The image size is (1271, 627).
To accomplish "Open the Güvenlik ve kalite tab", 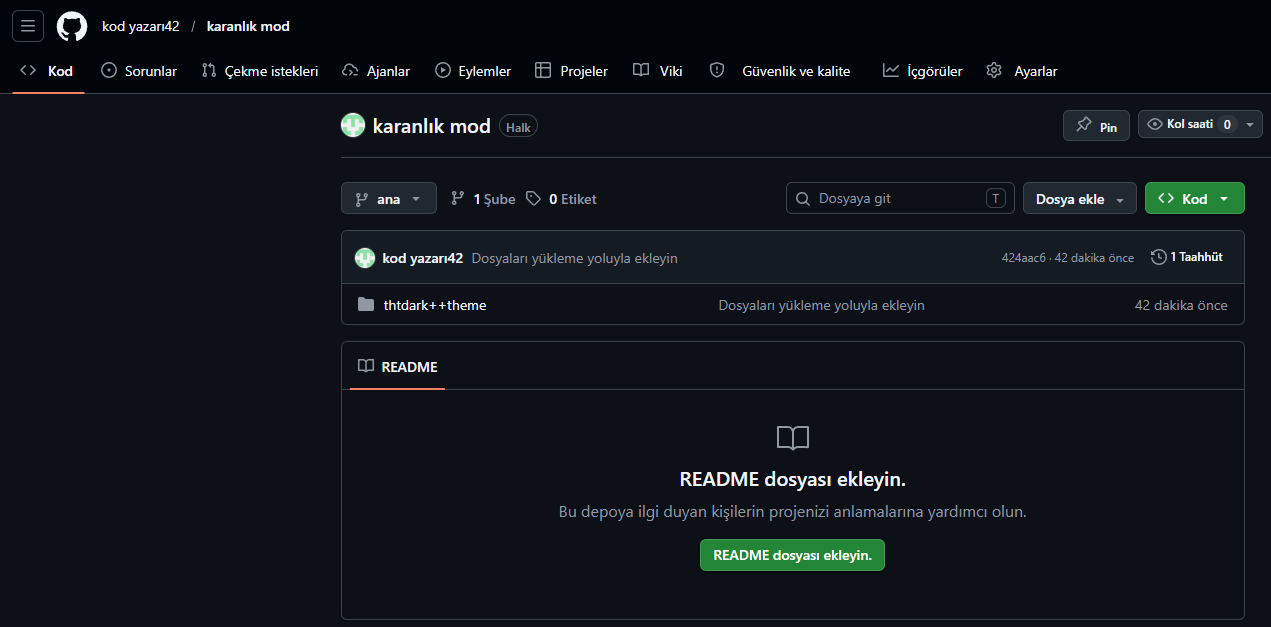I will [x=780, y=71].
